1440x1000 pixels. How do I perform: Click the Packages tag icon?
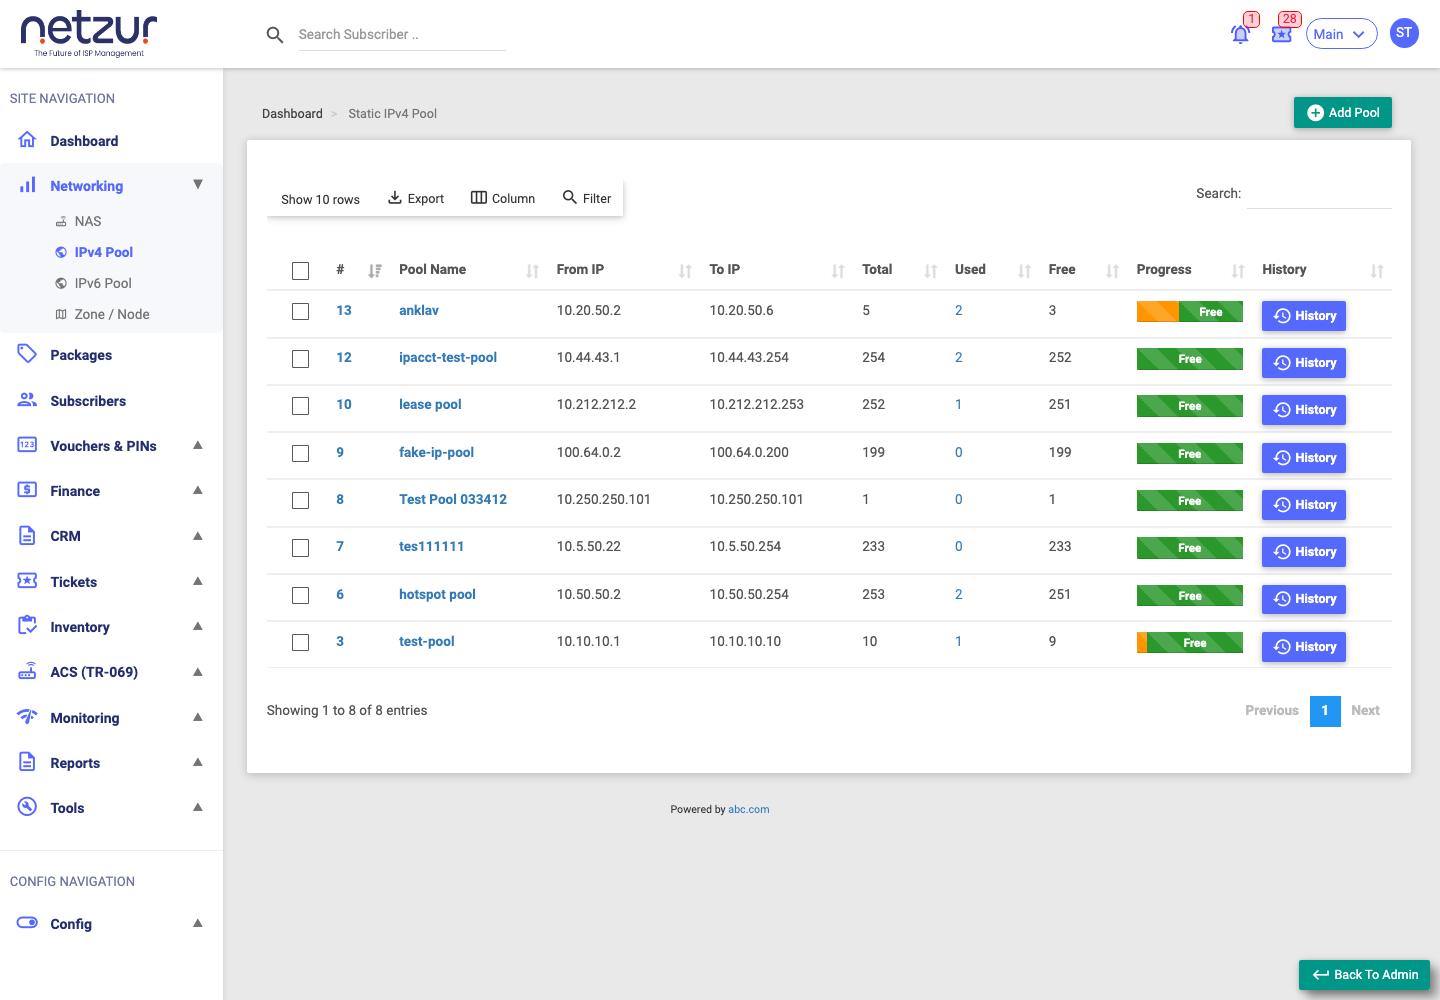pyautogui.click(x=27, y=354)
